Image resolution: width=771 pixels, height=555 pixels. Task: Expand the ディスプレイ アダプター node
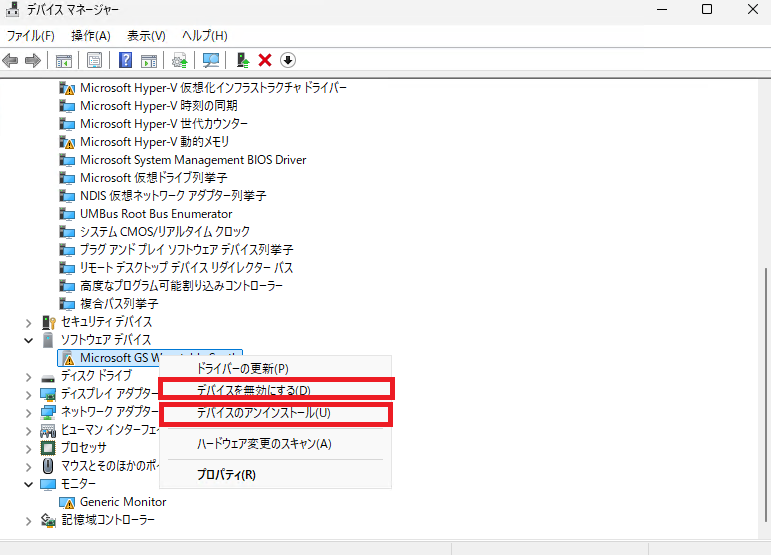pos(29,395)
